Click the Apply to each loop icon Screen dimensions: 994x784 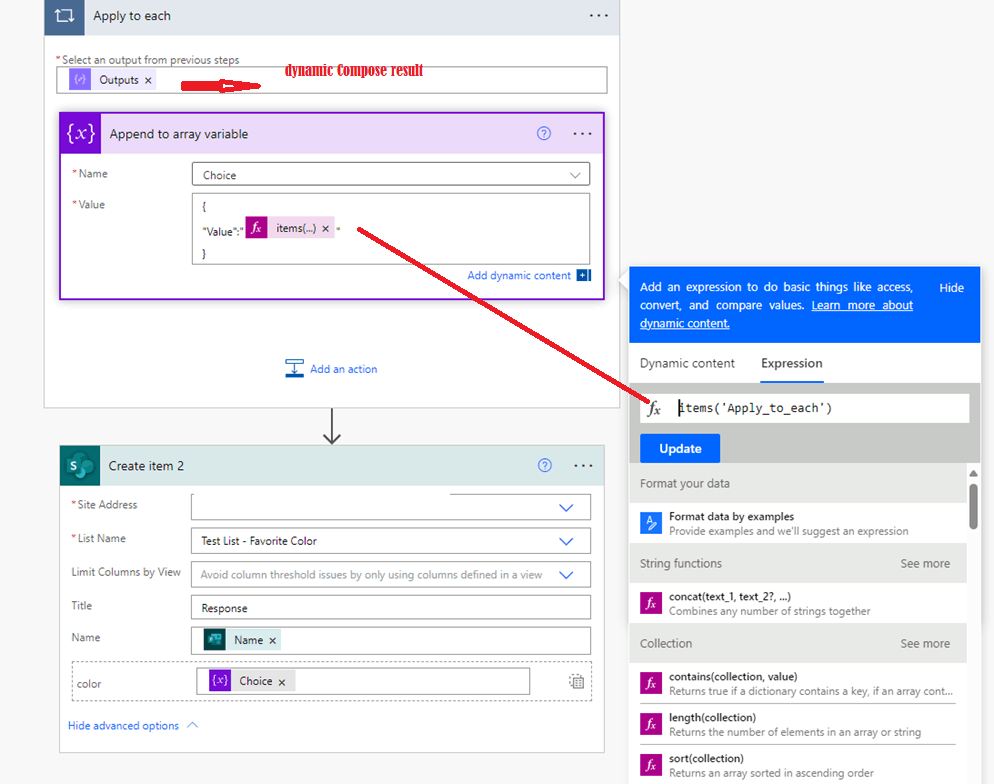tap(64, 16)
